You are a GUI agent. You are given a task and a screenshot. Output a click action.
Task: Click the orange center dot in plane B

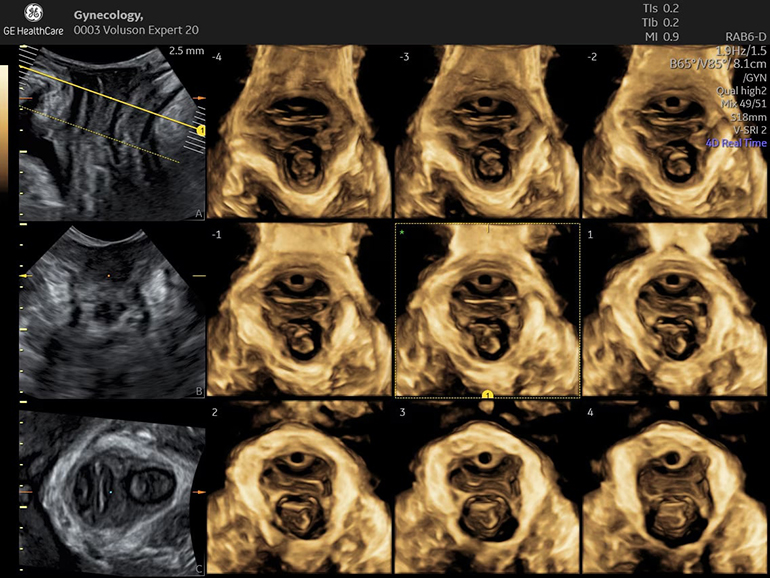108,274
